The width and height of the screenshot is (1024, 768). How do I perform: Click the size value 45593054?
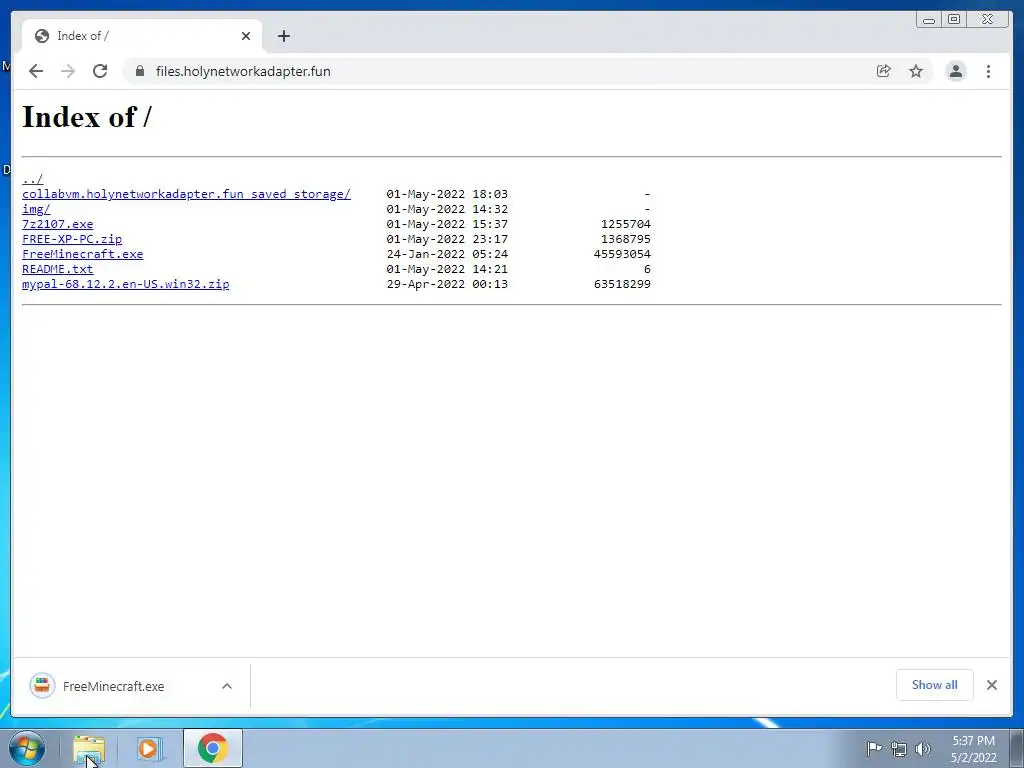pyautogui.click(x=622, y=254)
